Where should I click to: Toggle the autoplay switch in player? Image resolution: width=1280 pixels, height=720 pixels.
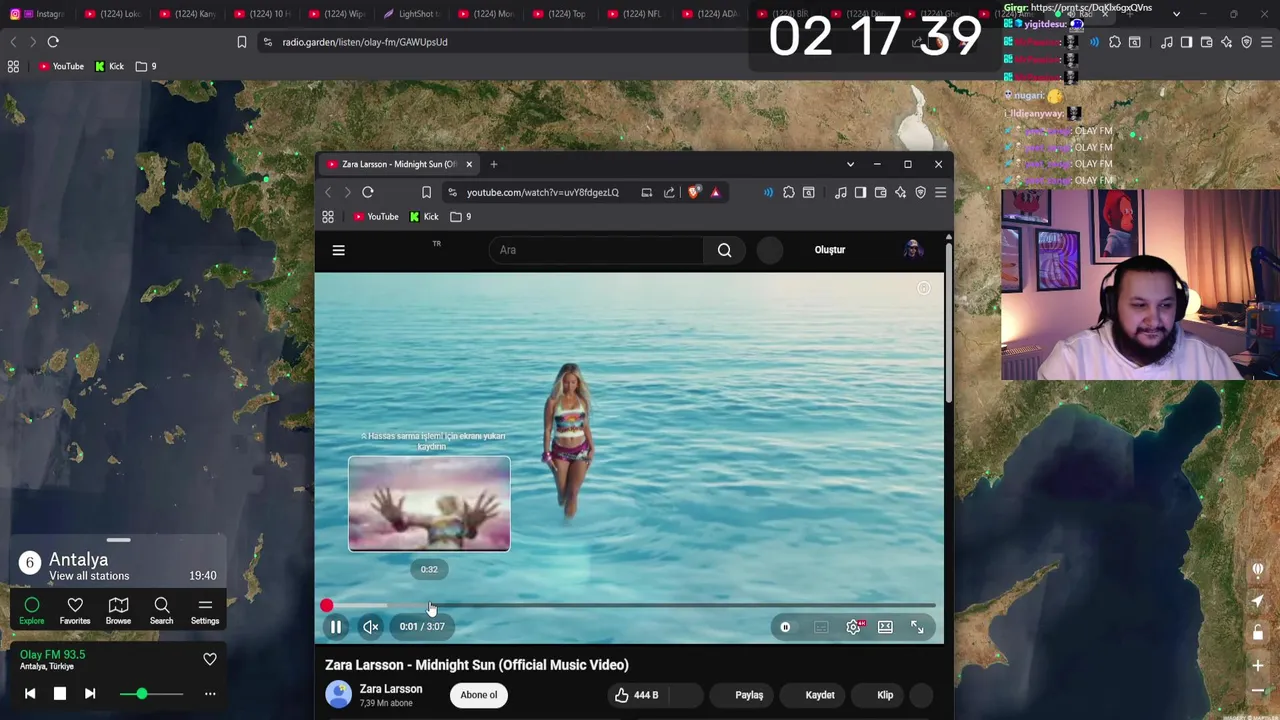pos(785,627)
